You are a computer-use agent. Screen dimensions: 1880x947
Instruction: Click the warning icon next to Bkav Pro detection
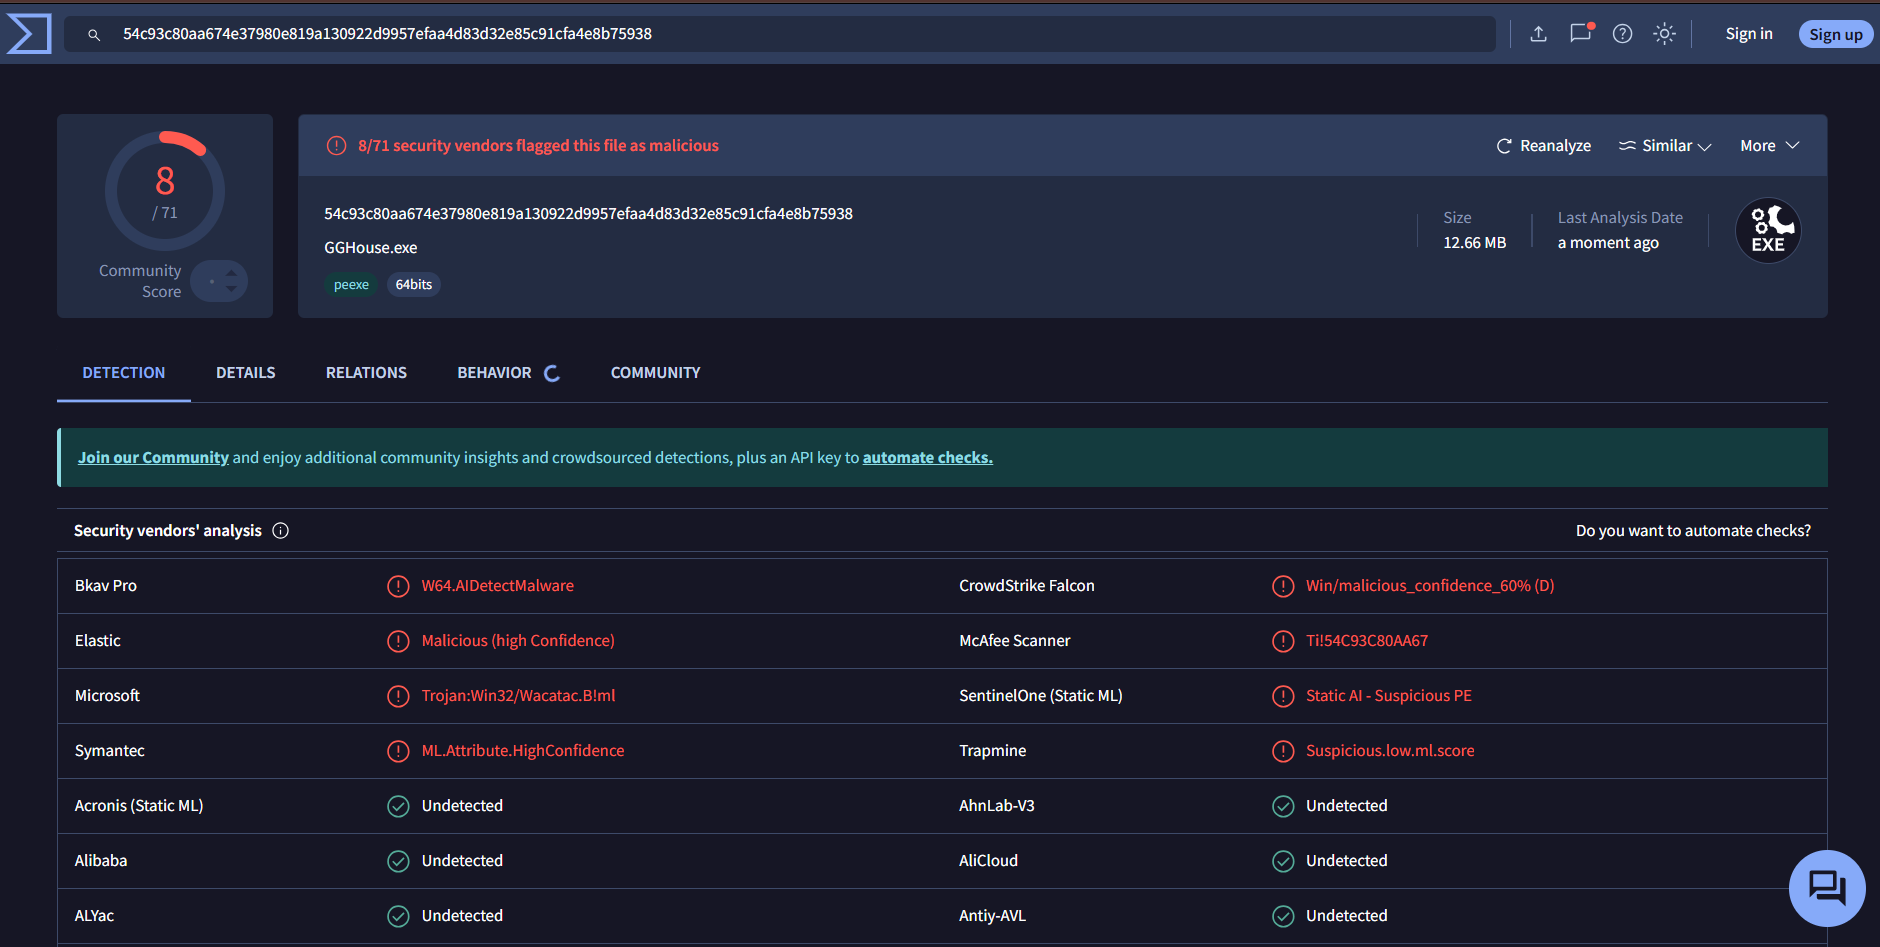(x=399, y=586)
